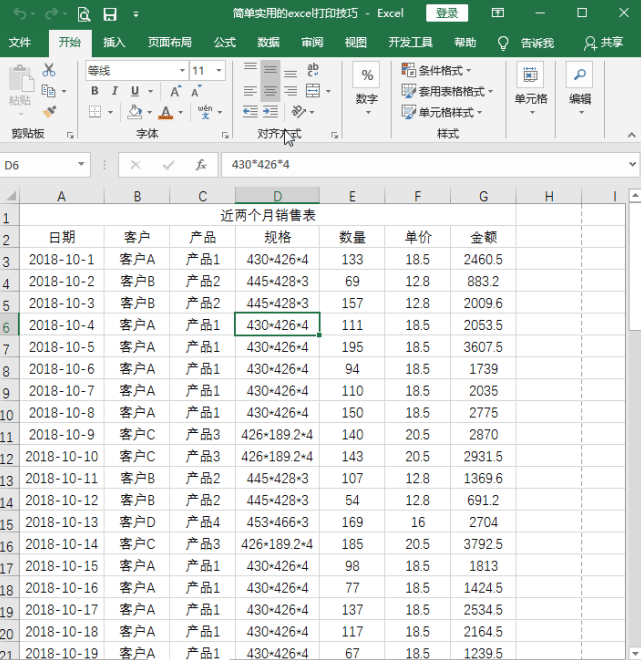The width and height of the screenshot is (641, 660).
Task: Activate the Format Painter brush
Action: pyautogui.click(x=49, y=112)
